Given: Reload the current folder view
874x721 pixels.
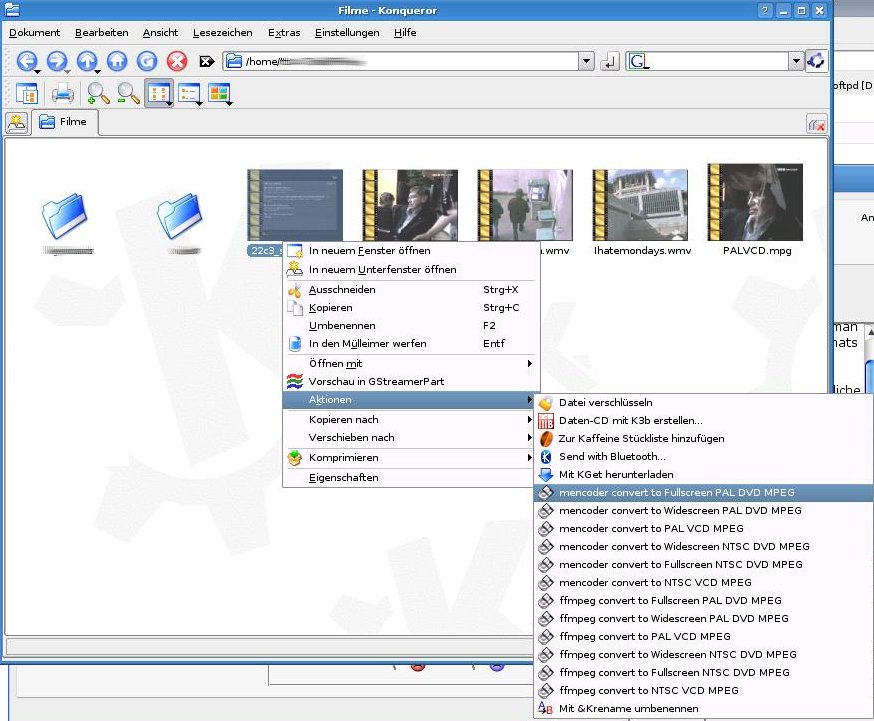Looking at the screenshot, I should [147, 61].
